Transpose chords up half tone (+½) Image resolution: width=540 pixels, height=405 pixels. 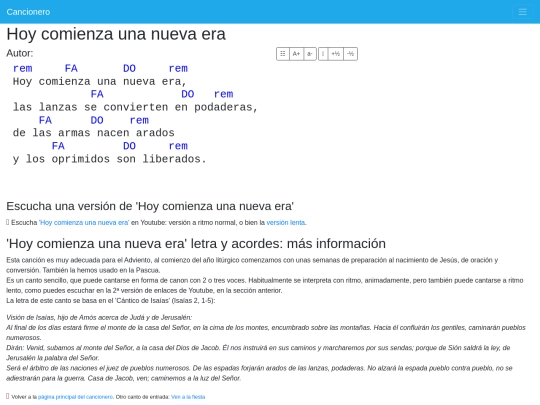click(335, 54)
